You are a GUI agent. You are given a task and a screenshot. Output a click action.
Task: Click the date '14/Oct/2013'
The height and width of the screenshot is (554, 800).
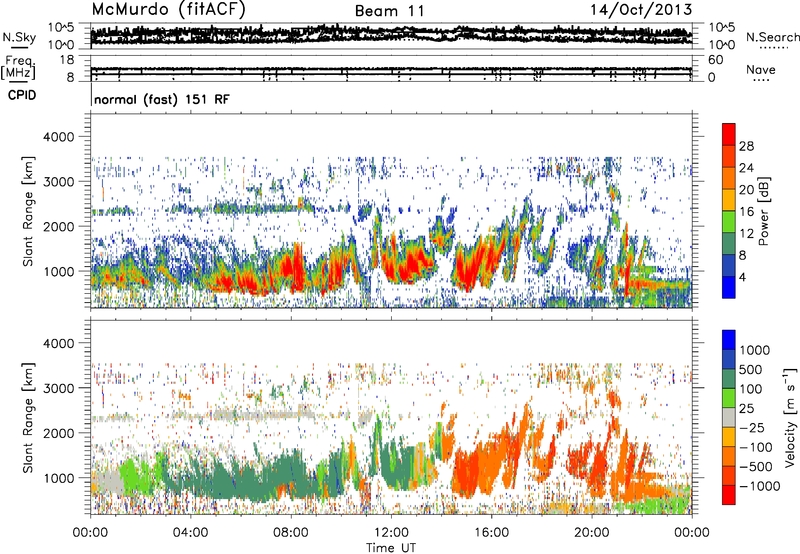(641, 10)
